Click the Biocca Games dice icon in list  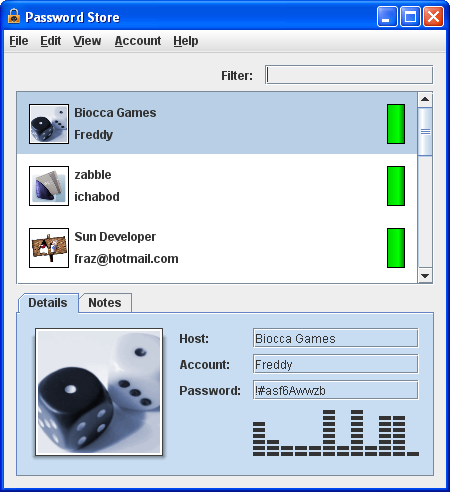coord(49,124)
